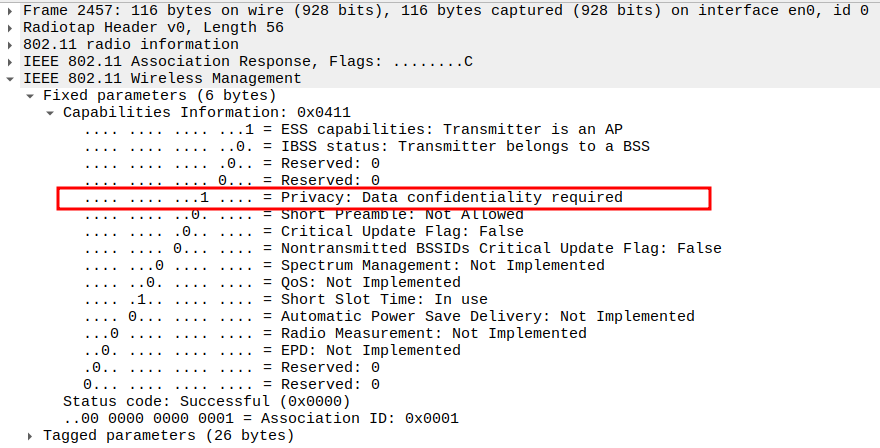
Task: Expand Tagged parameters (26 bytes) node
Action: pyautogui.click(x=31, y=435)
